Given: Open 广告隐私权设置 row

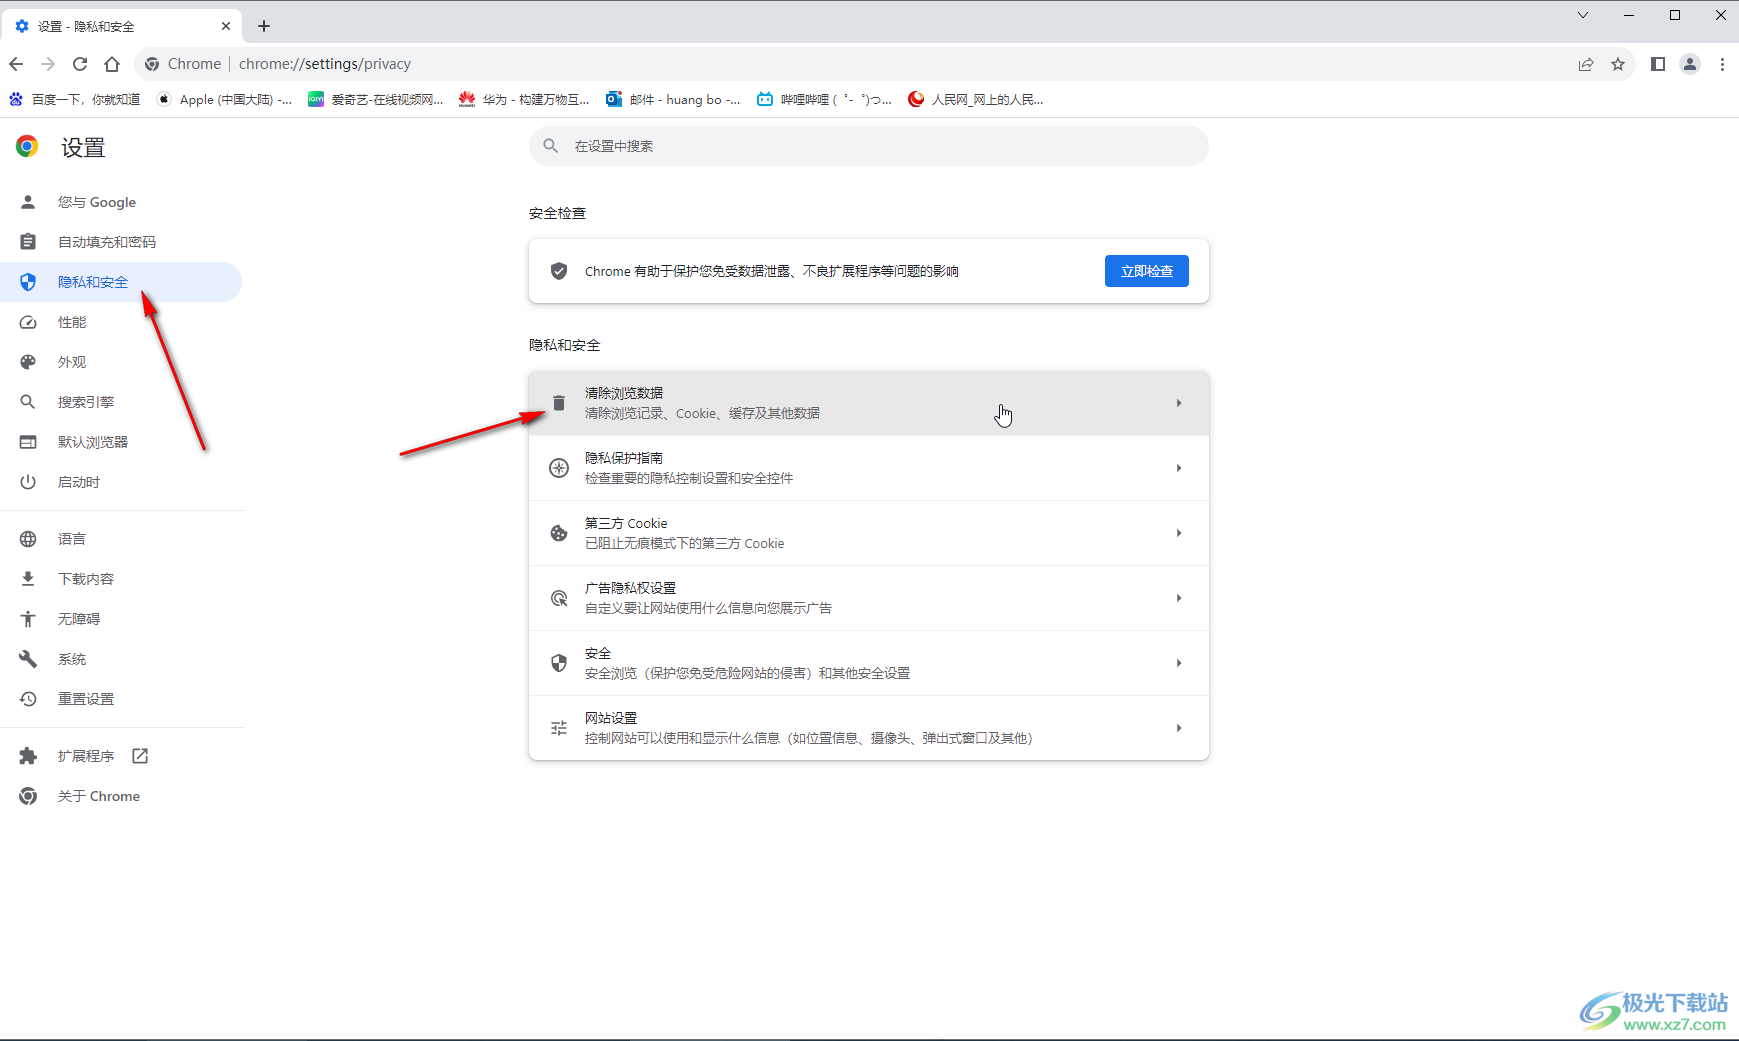Looking at the screenshot, I should (868, 598).
